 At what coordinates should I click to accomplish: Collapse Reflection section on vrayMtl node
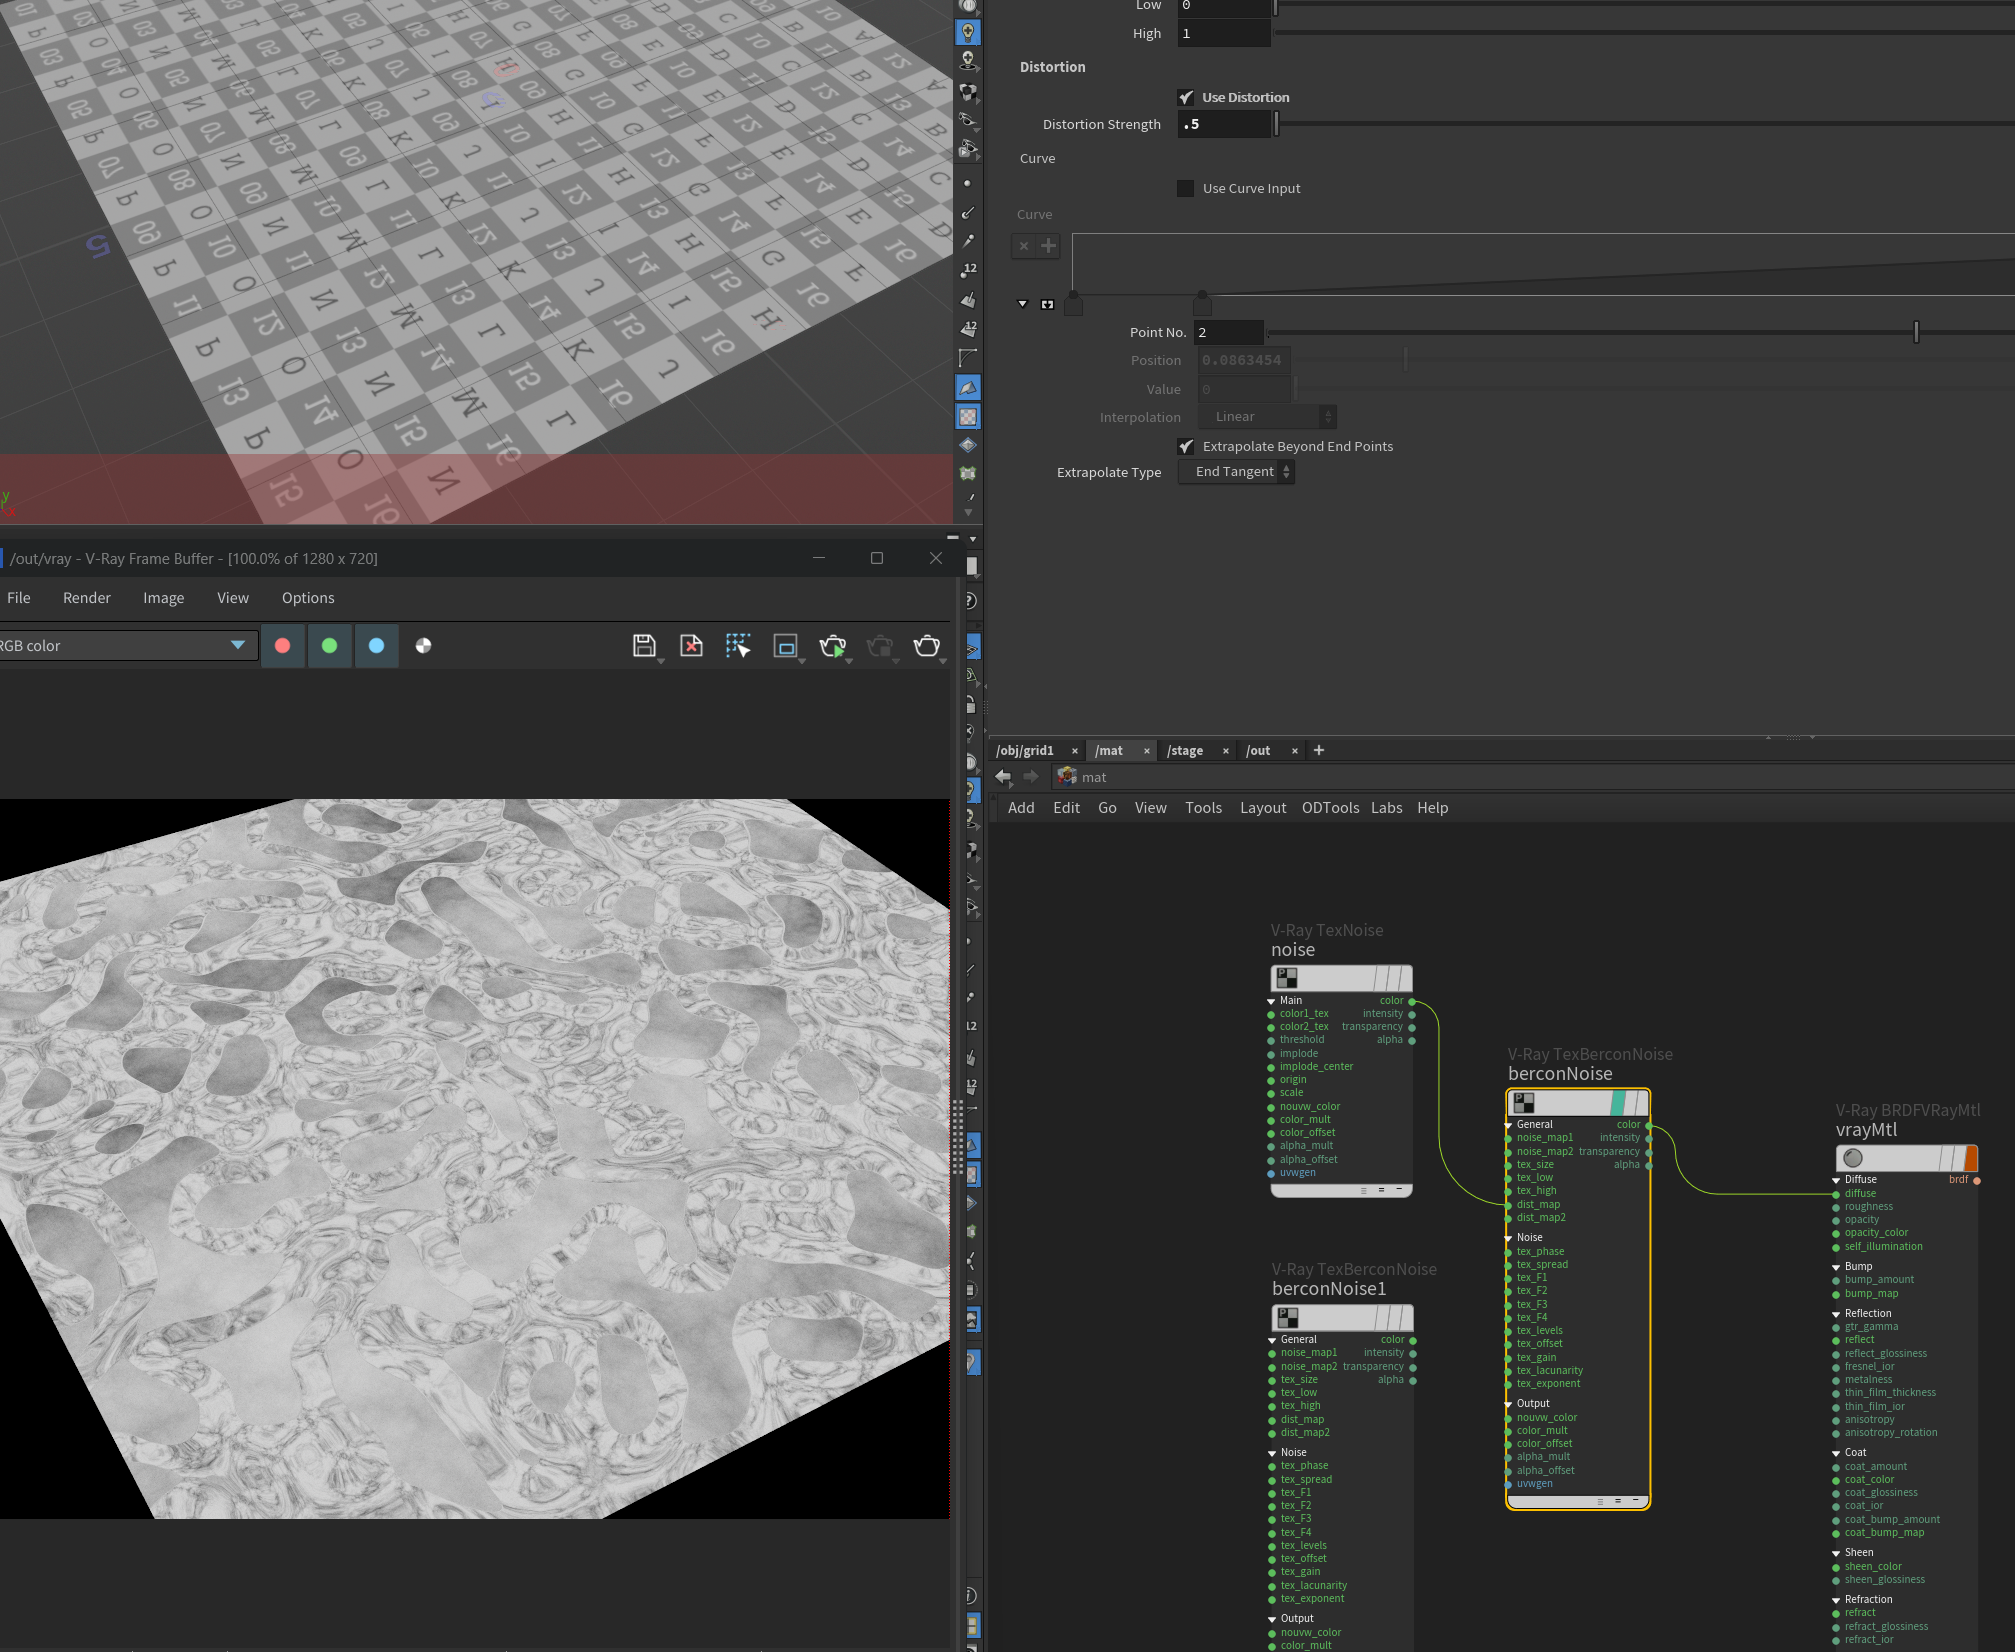[1837, 1314]
